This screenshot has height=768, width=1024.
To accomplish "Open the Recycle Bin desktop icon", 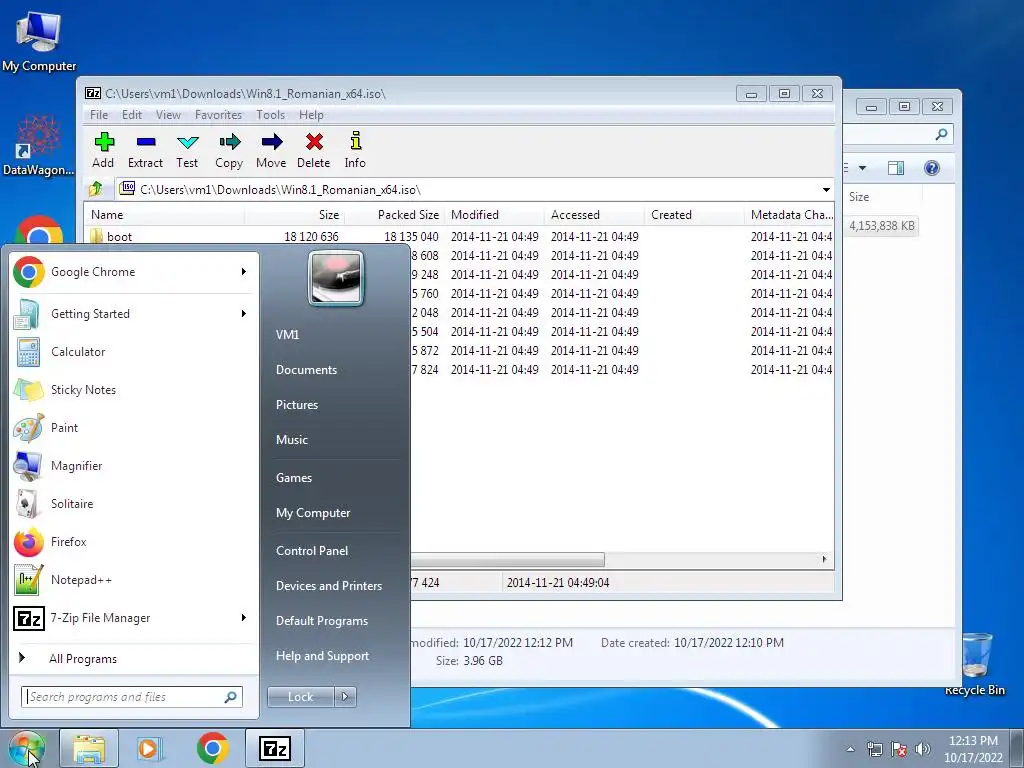I will pos(975,663).
